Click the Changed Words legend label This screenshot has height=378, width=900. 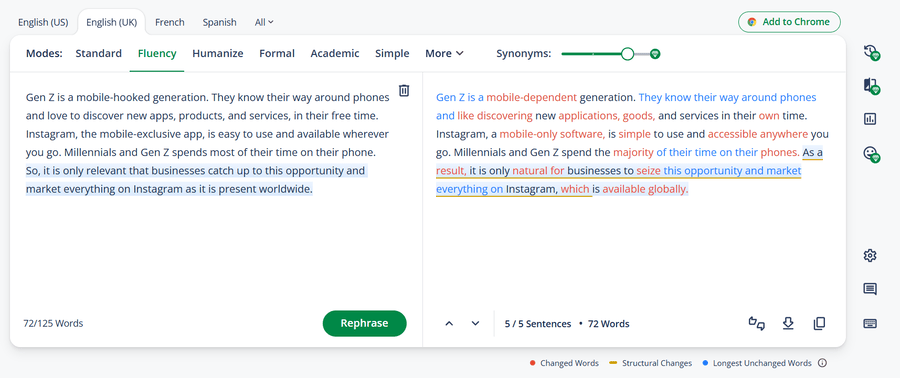pyautogui.click(x=569, y=363)
